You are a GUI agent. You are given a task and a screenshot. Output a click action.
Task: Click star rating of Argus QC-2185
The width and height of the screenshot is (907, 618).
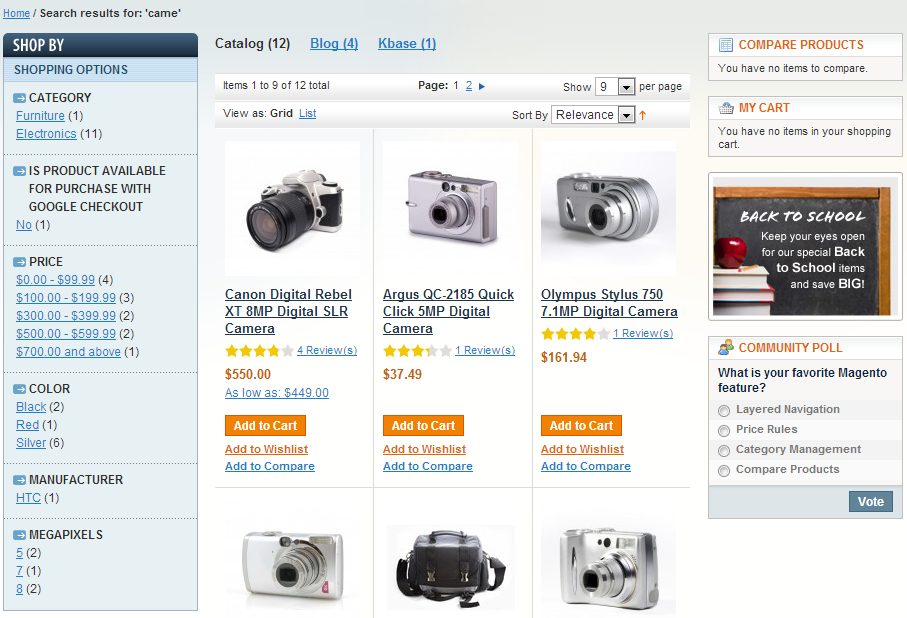click(x=417, y=351)
